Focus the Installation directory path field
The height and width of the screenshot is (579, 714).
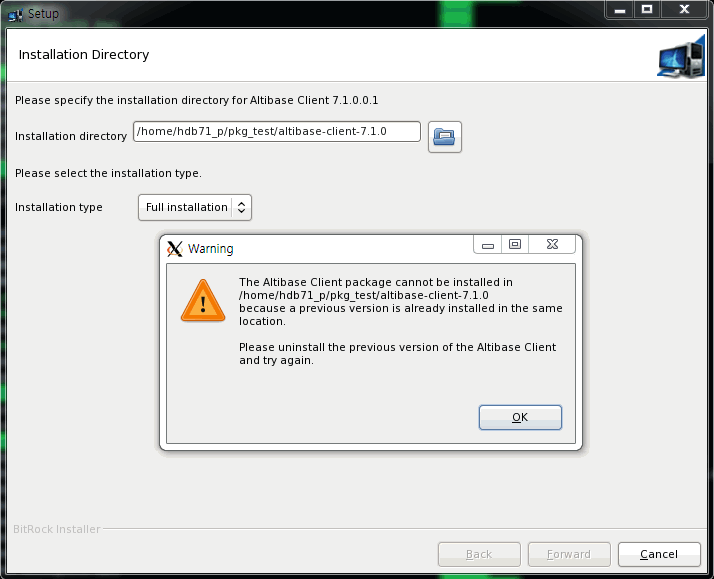click(x=276, y=131)
